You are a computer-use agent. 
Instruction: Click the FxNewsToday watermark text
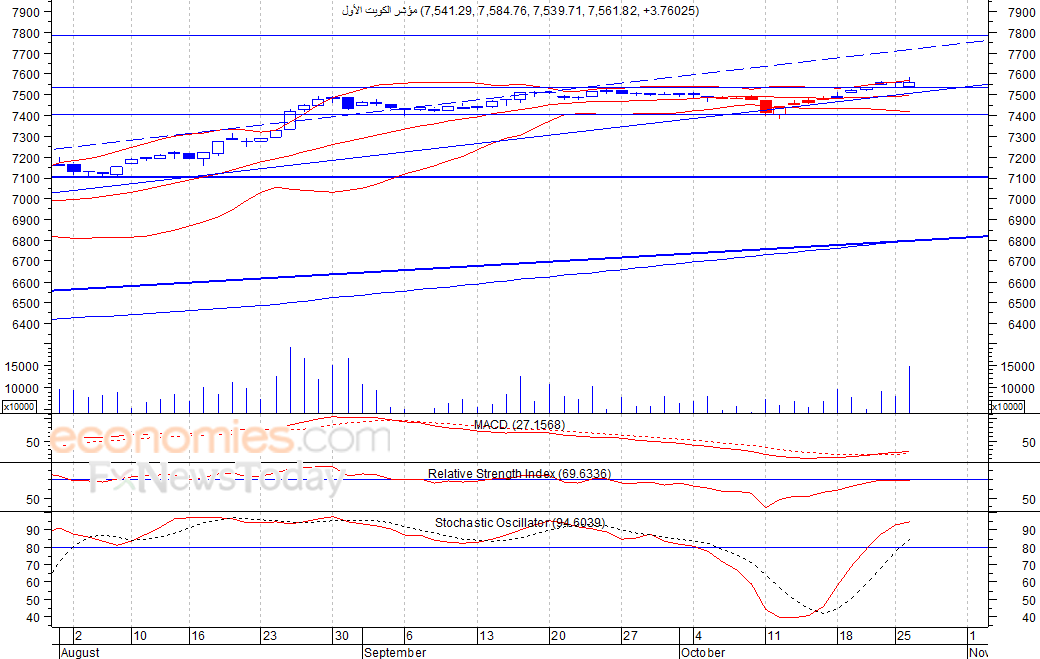click(217, 478)
